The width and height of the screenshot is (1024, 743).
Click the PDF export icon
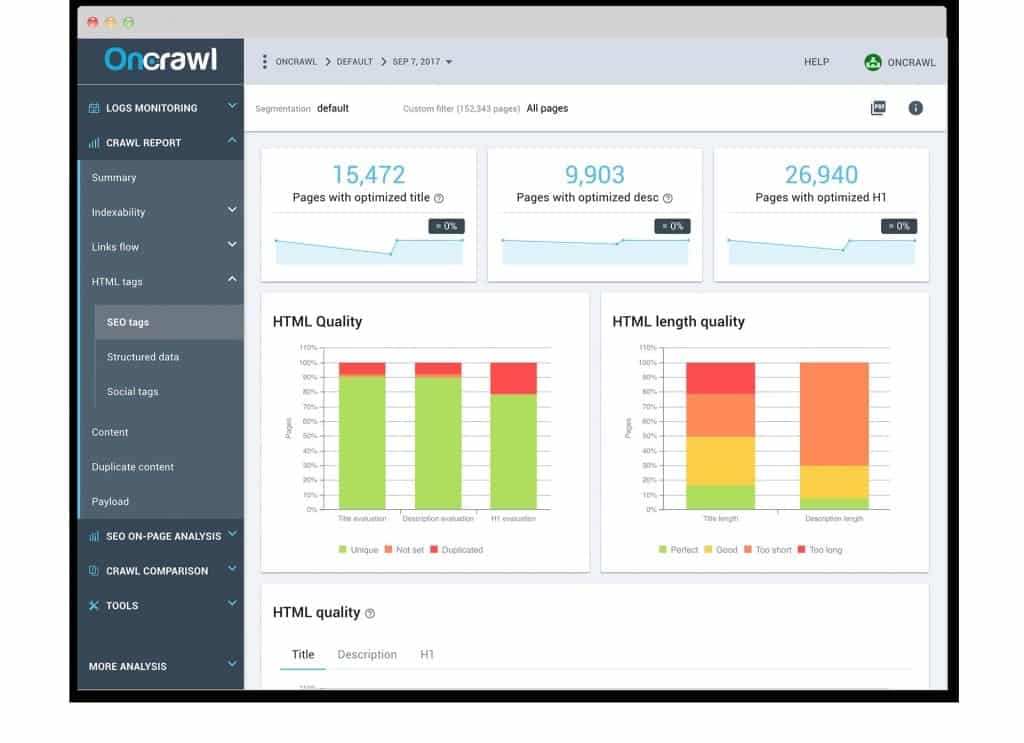pyautogui.click(x=877, y=108)
